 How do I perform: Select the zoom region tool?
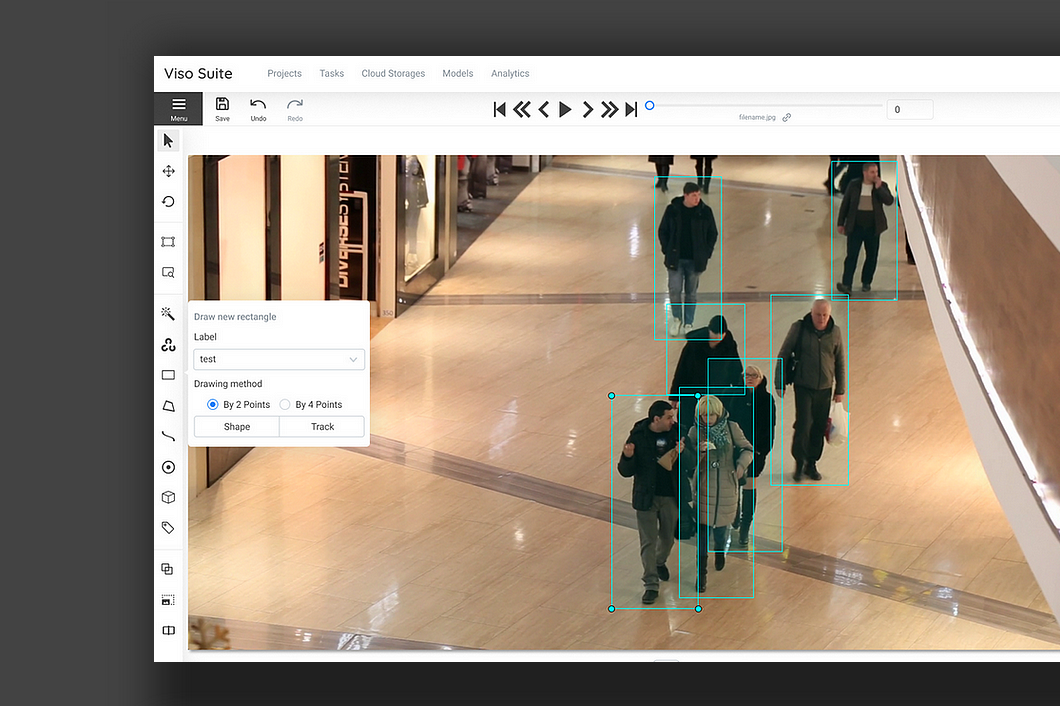[168, 273]
